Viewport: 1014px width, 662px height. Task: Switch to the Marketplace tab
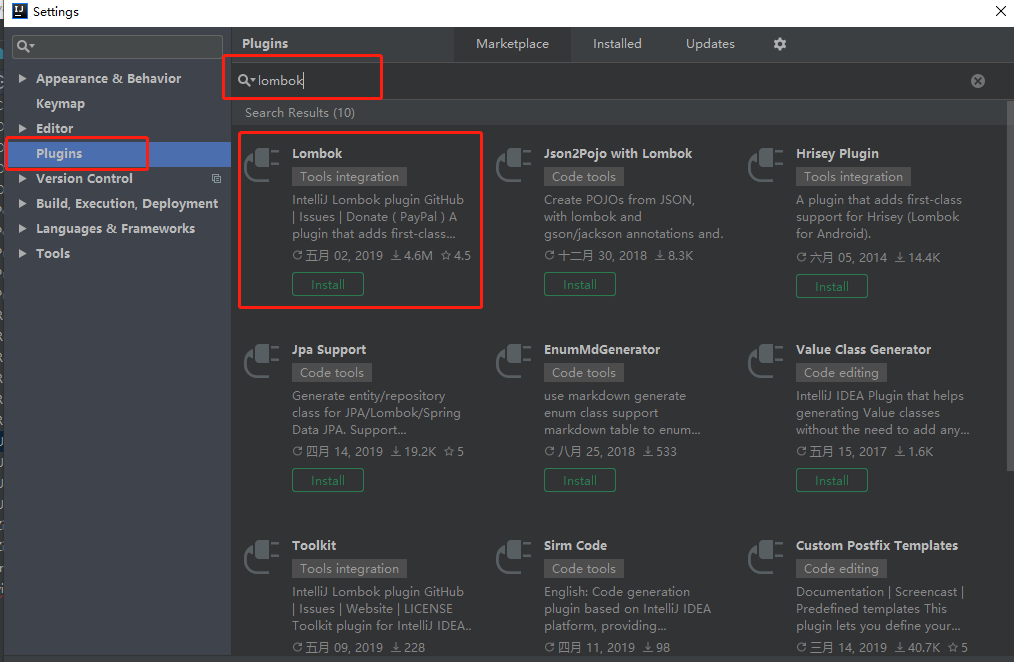(512, 44)
